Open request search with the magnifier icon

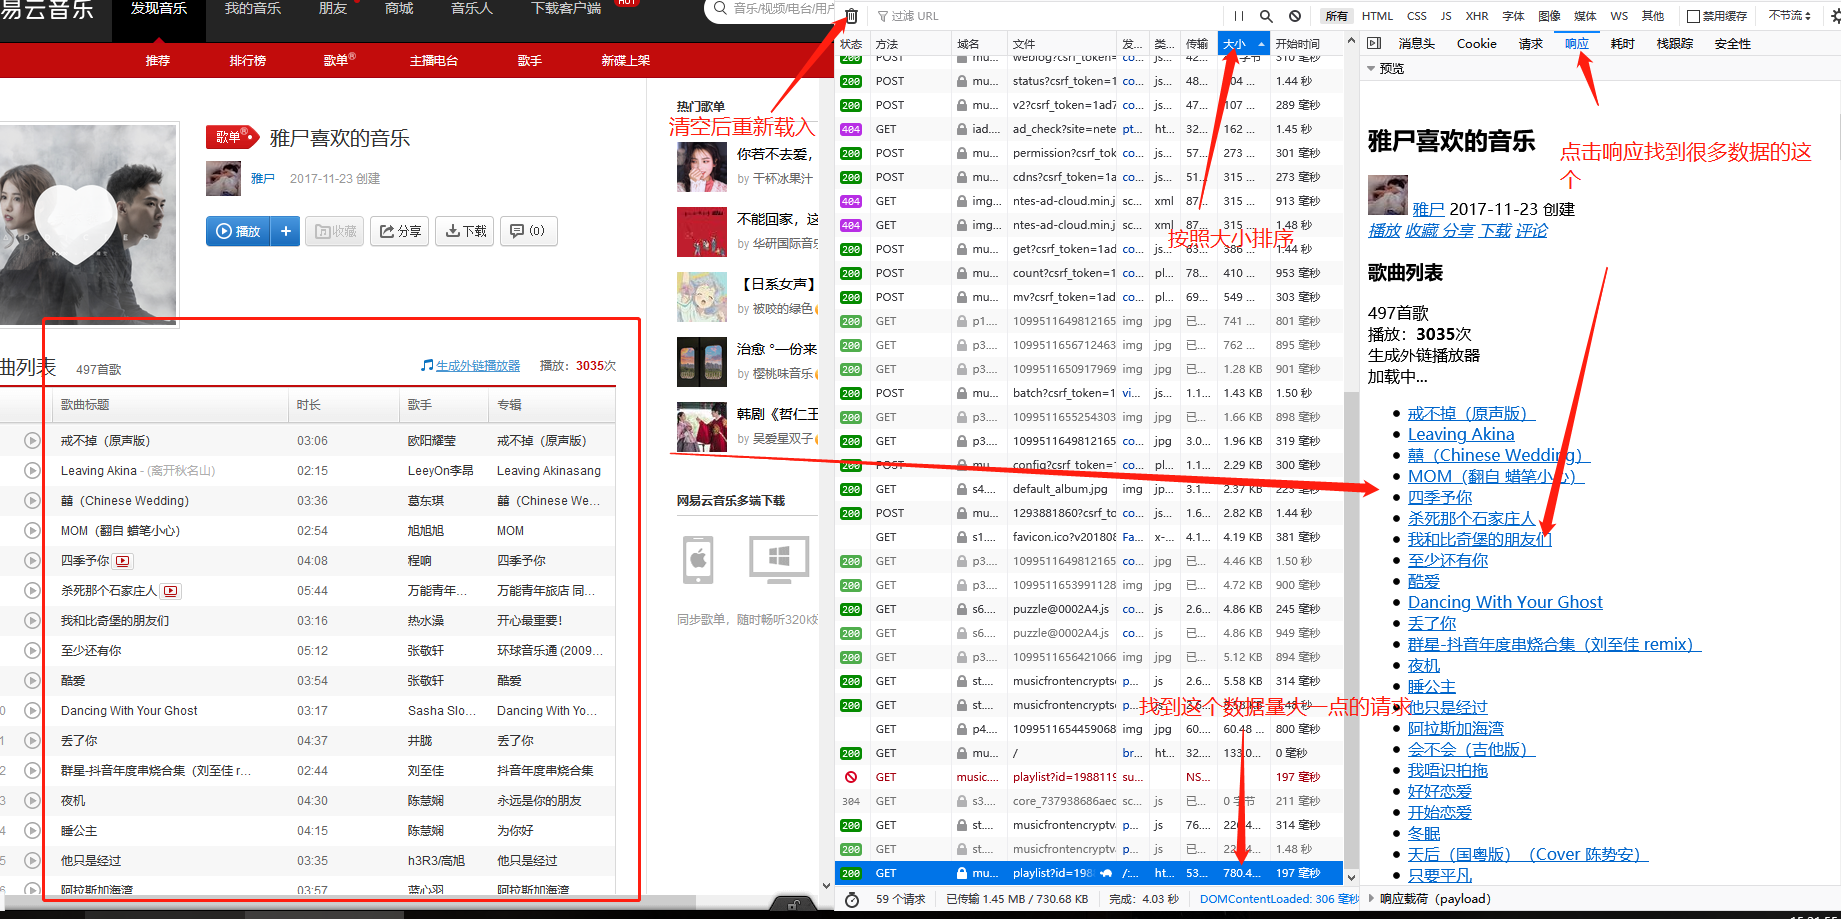(1264, 16)
